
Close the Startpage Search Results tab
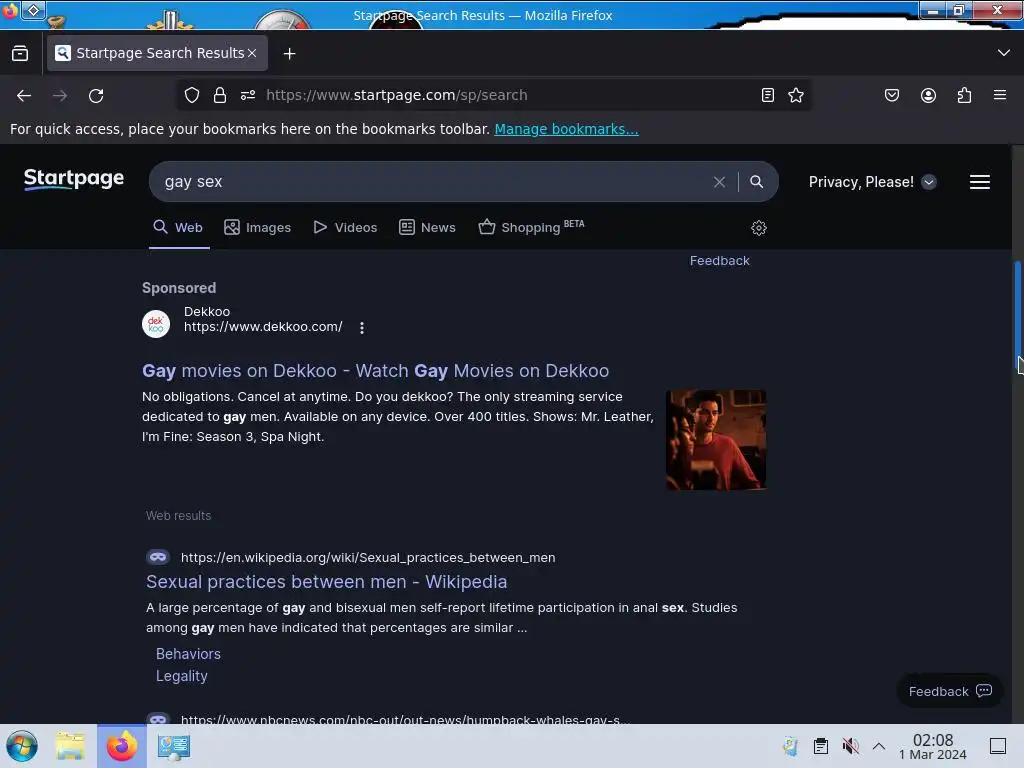coord(252,53)
